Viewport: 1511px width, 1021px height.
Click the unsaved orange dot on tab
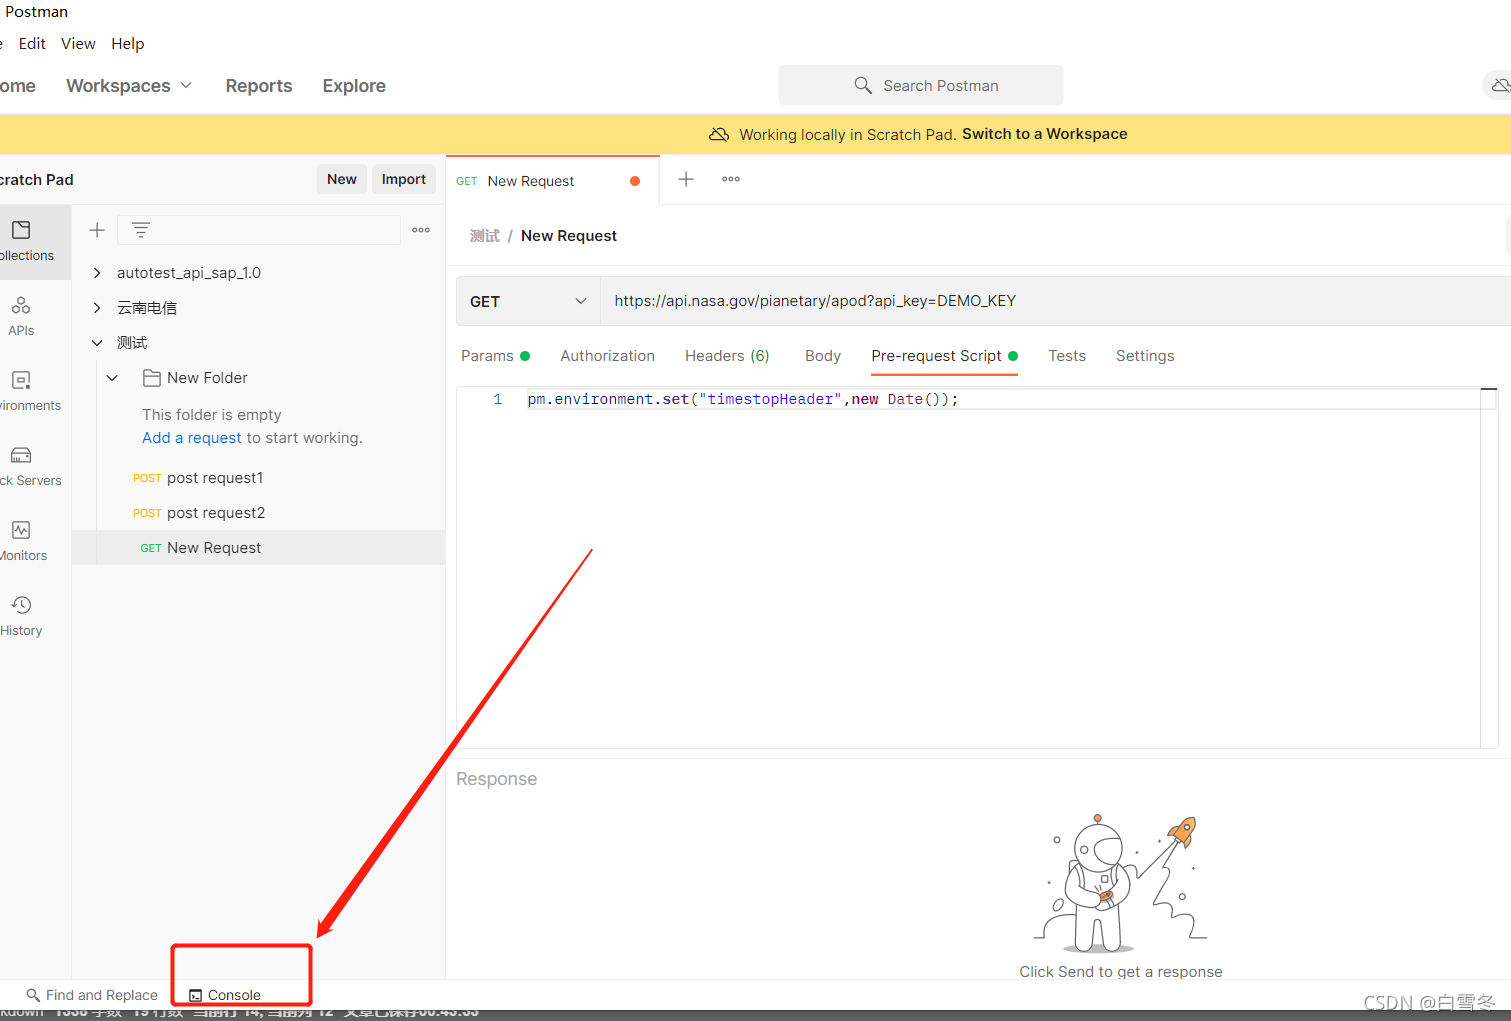point(635,181)
